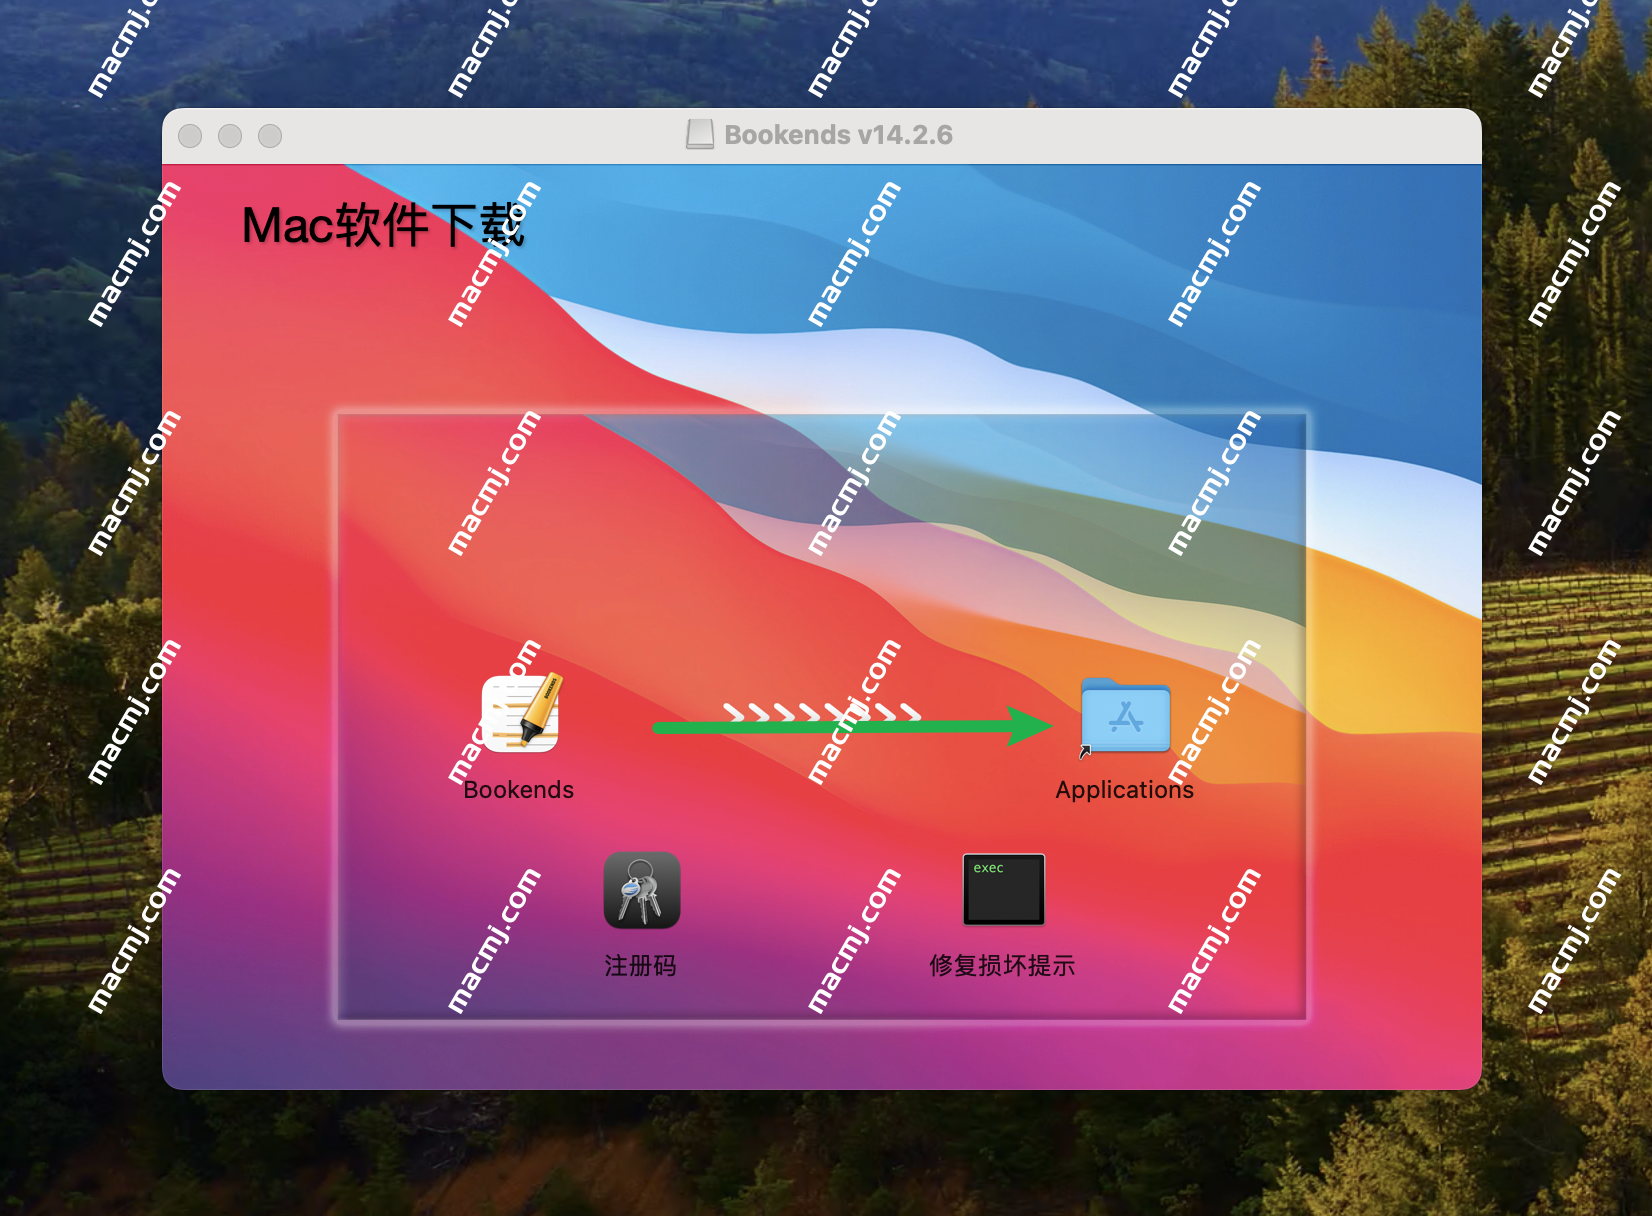The height and width of the screenshot is (1216, 1652).
Task: Close the Bookends v14.2.6 window
Action: (190, 136)
